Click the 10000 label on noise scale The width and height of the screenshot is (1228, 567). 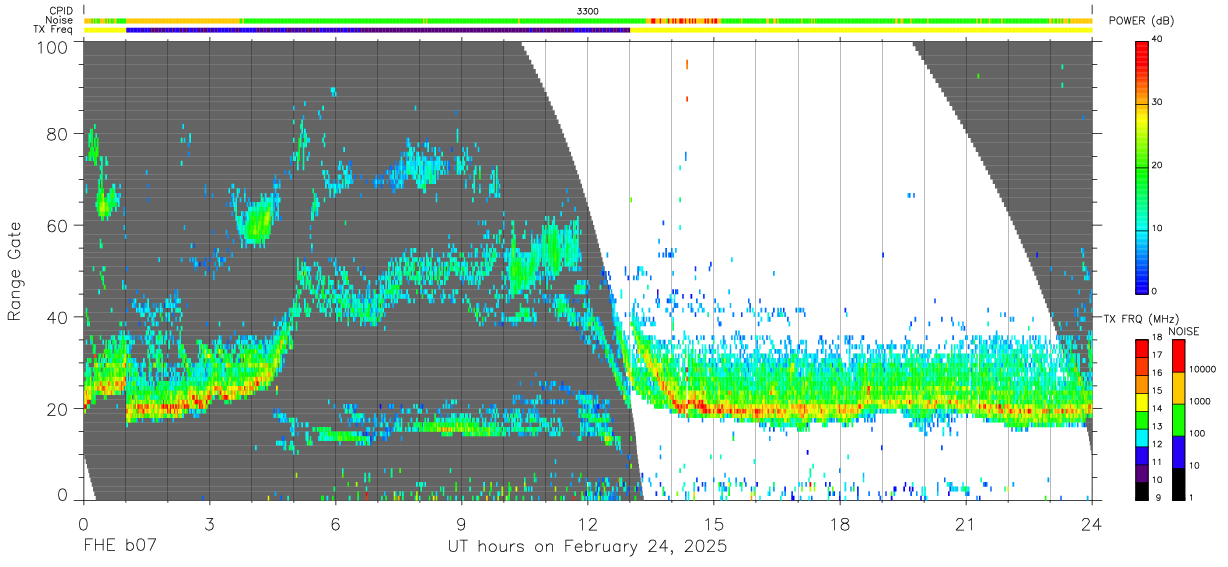coord(1201,370)
